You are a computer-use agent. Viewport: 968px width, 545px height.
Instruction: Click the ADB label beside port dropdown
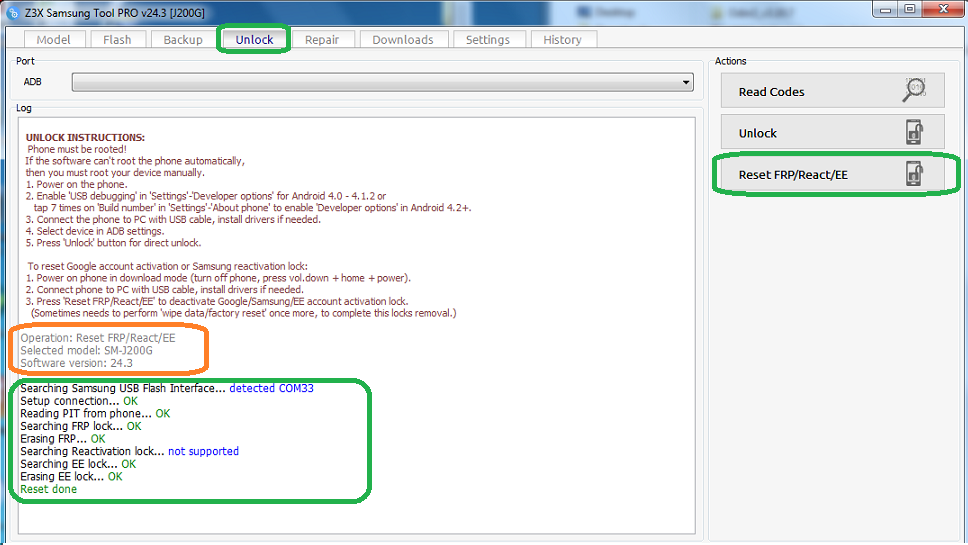33,82
